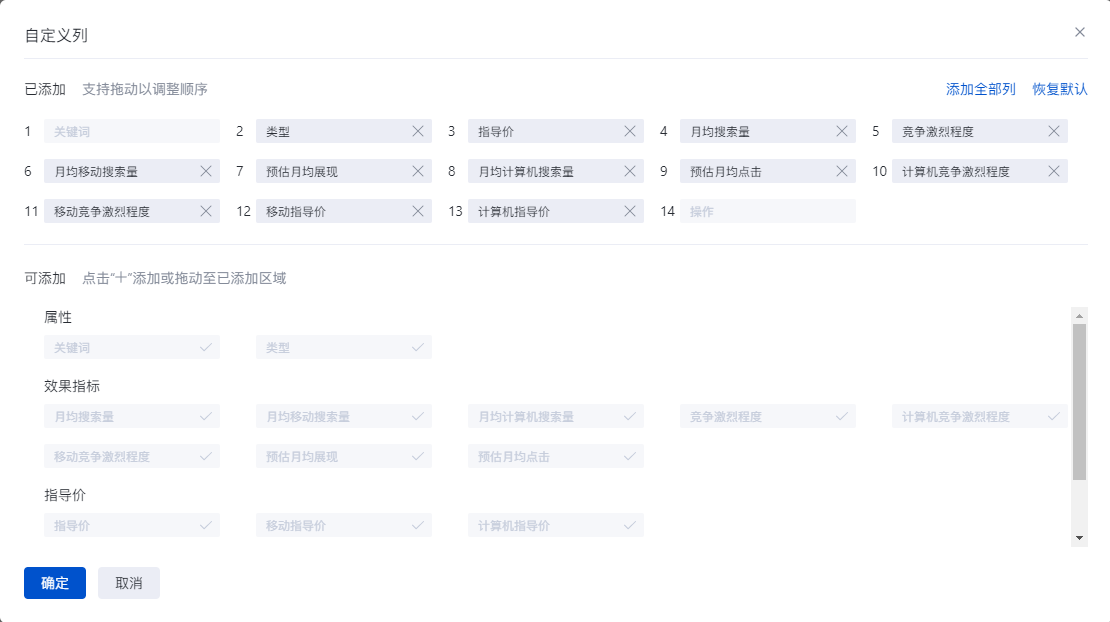Image resolution: width=1110 pixels, height=622 pixels.
Task: Remove the 预估月均点击 column with its X icon
Action: point(842,171)
